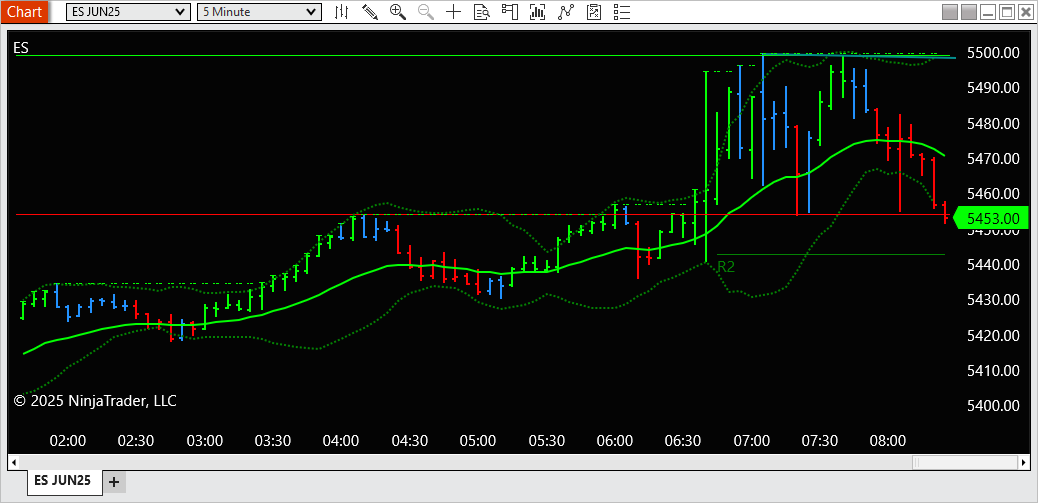Select the zoom in magnifier tool

398,11
